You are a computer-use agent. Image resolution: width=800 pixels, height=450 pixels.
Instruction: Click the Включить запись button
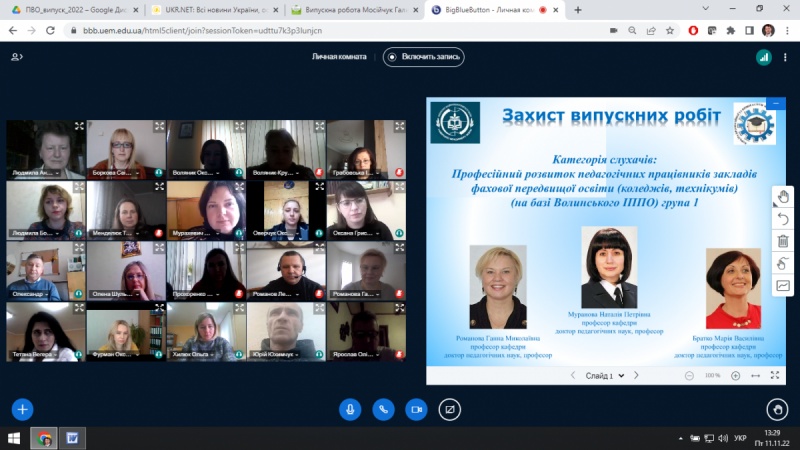tap(423, 57)
